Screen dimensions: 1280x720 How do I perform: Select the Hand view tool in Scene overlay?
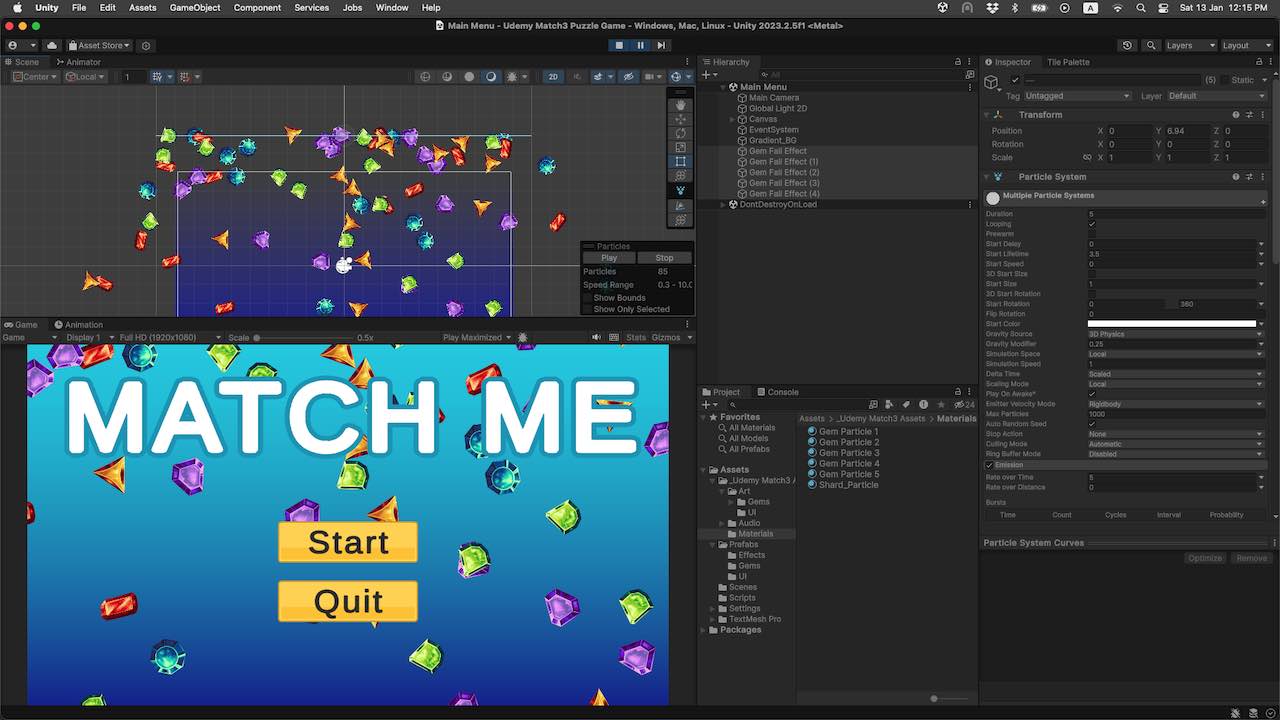(681, 105)
